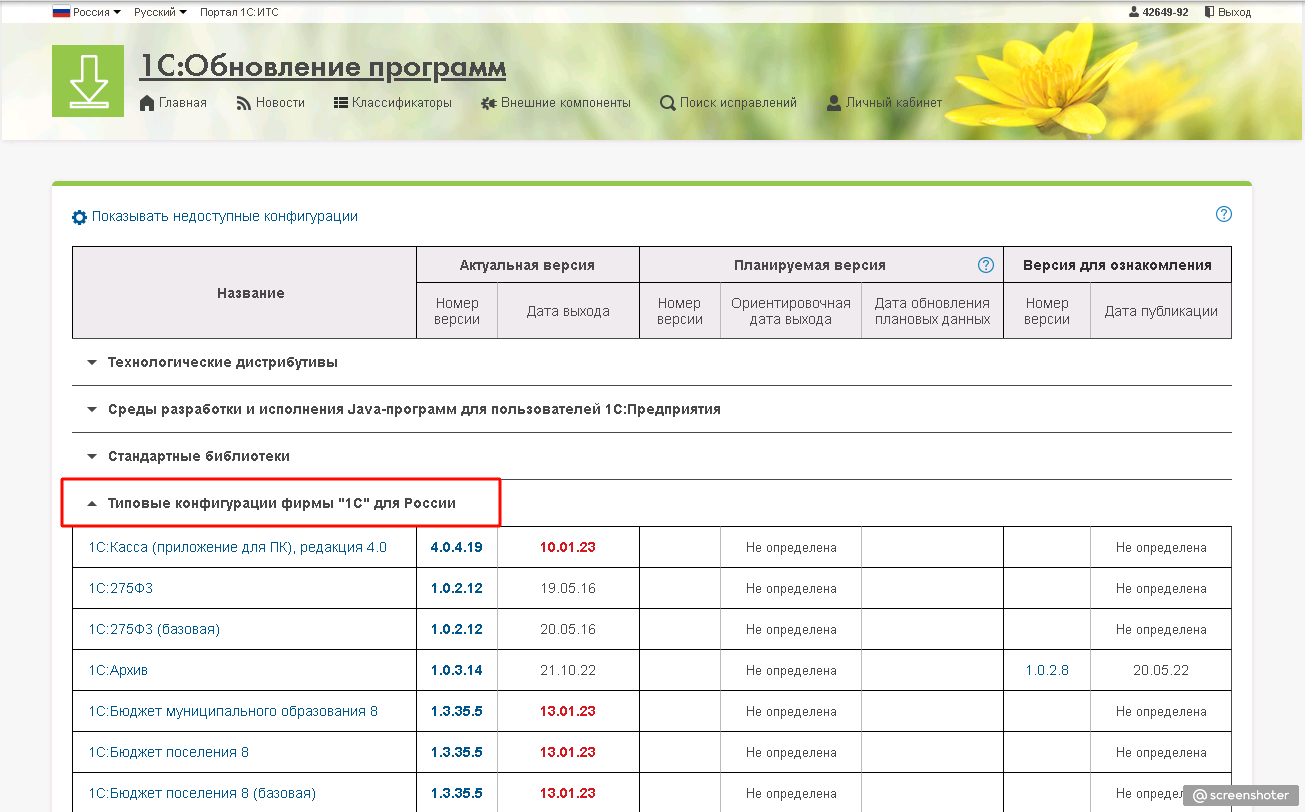The width and height of the screenshot is (1305, 812).
Task: Click the 42649-92 account number
Action: click(x=1165, y=12)
